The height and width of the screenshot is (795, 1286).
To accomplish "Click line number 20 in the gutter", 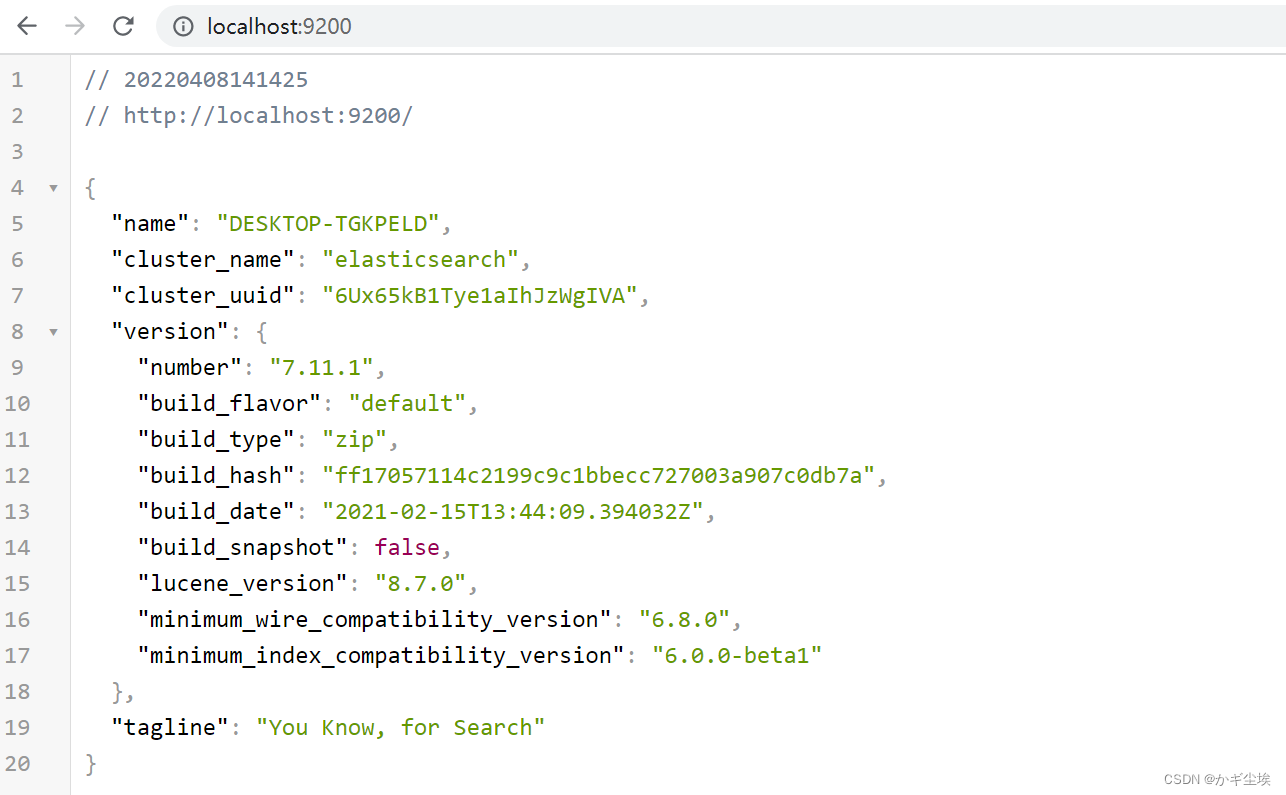I will tap(17, 764).
